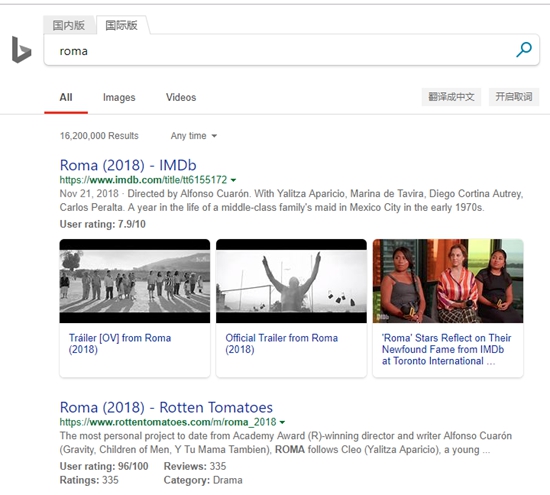Click the User rating: 7.9/10 text
Viewport: 550px width, 495px height.
click(103, 224)
